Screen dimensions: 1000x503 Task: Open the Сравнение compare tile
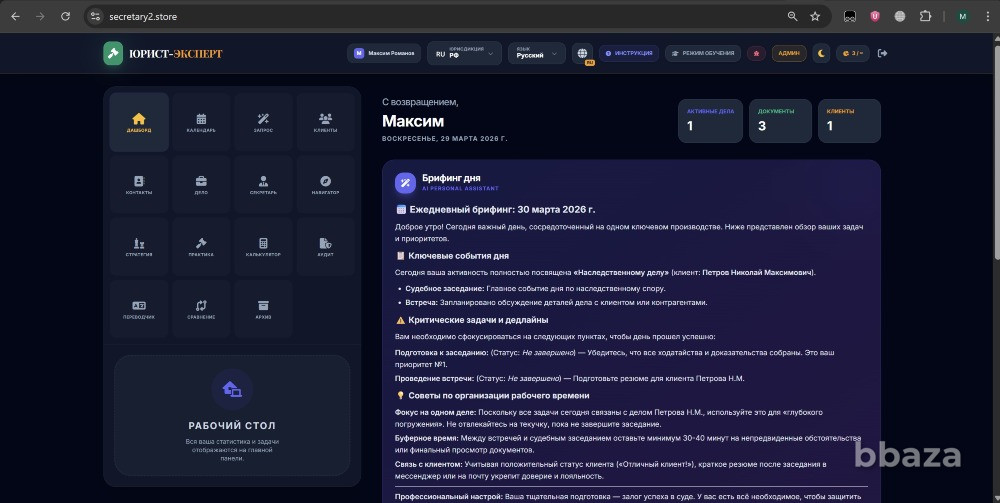[x=201, y=309]
